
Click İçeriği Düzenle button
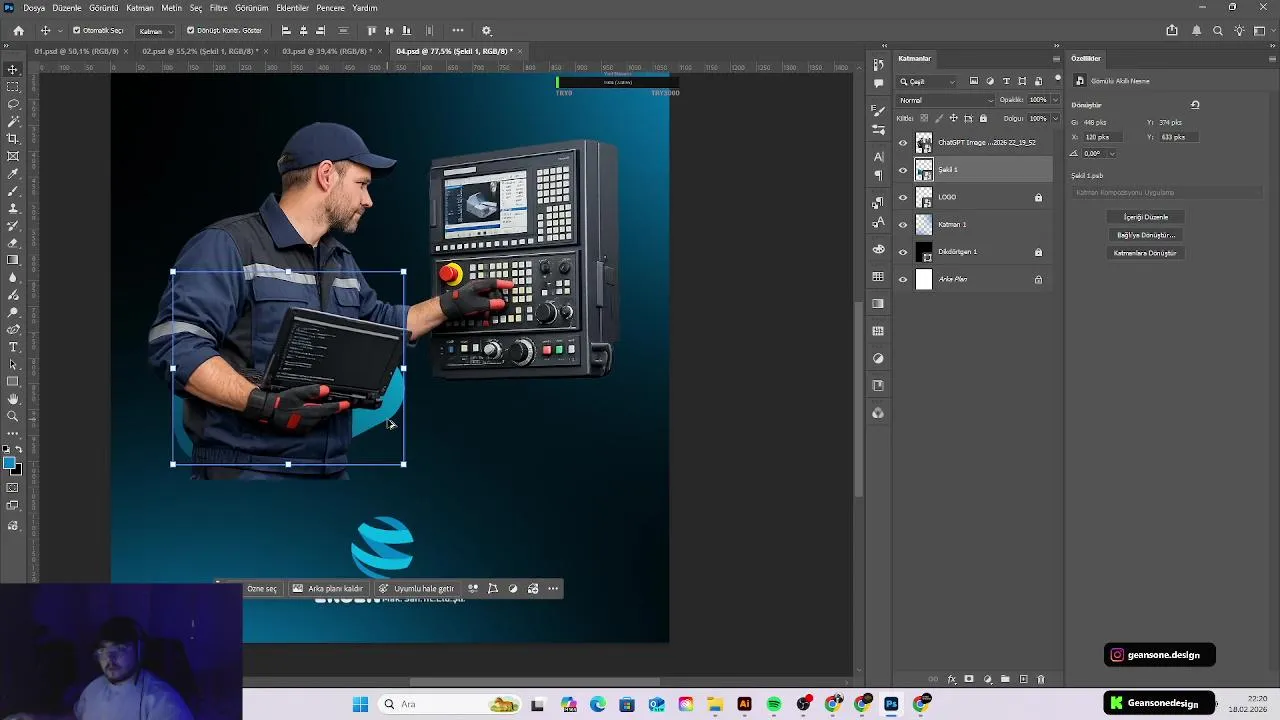click(x=1145, y=217)
